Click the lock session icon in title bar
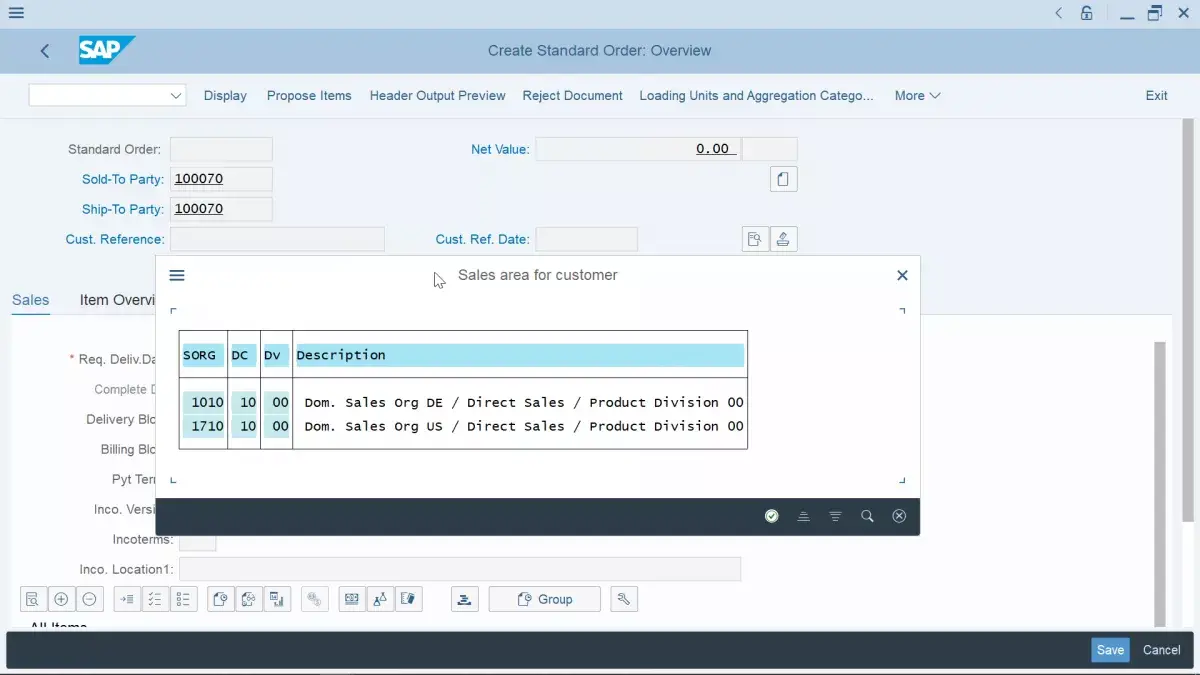The width and height of the screenshot is (1200, 675). click(1087, 13)
